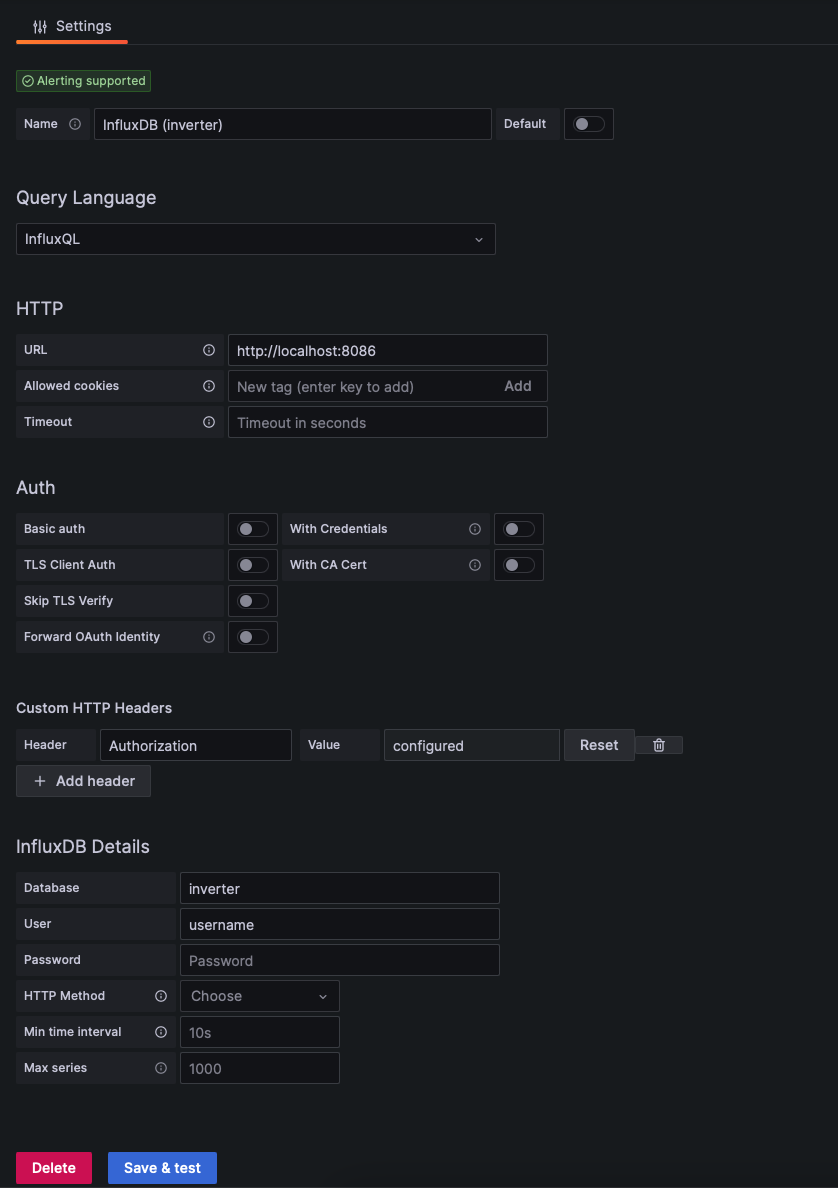Click the URL info icon
Screen dimensions: 838x1188
click(x=209, y=350)
